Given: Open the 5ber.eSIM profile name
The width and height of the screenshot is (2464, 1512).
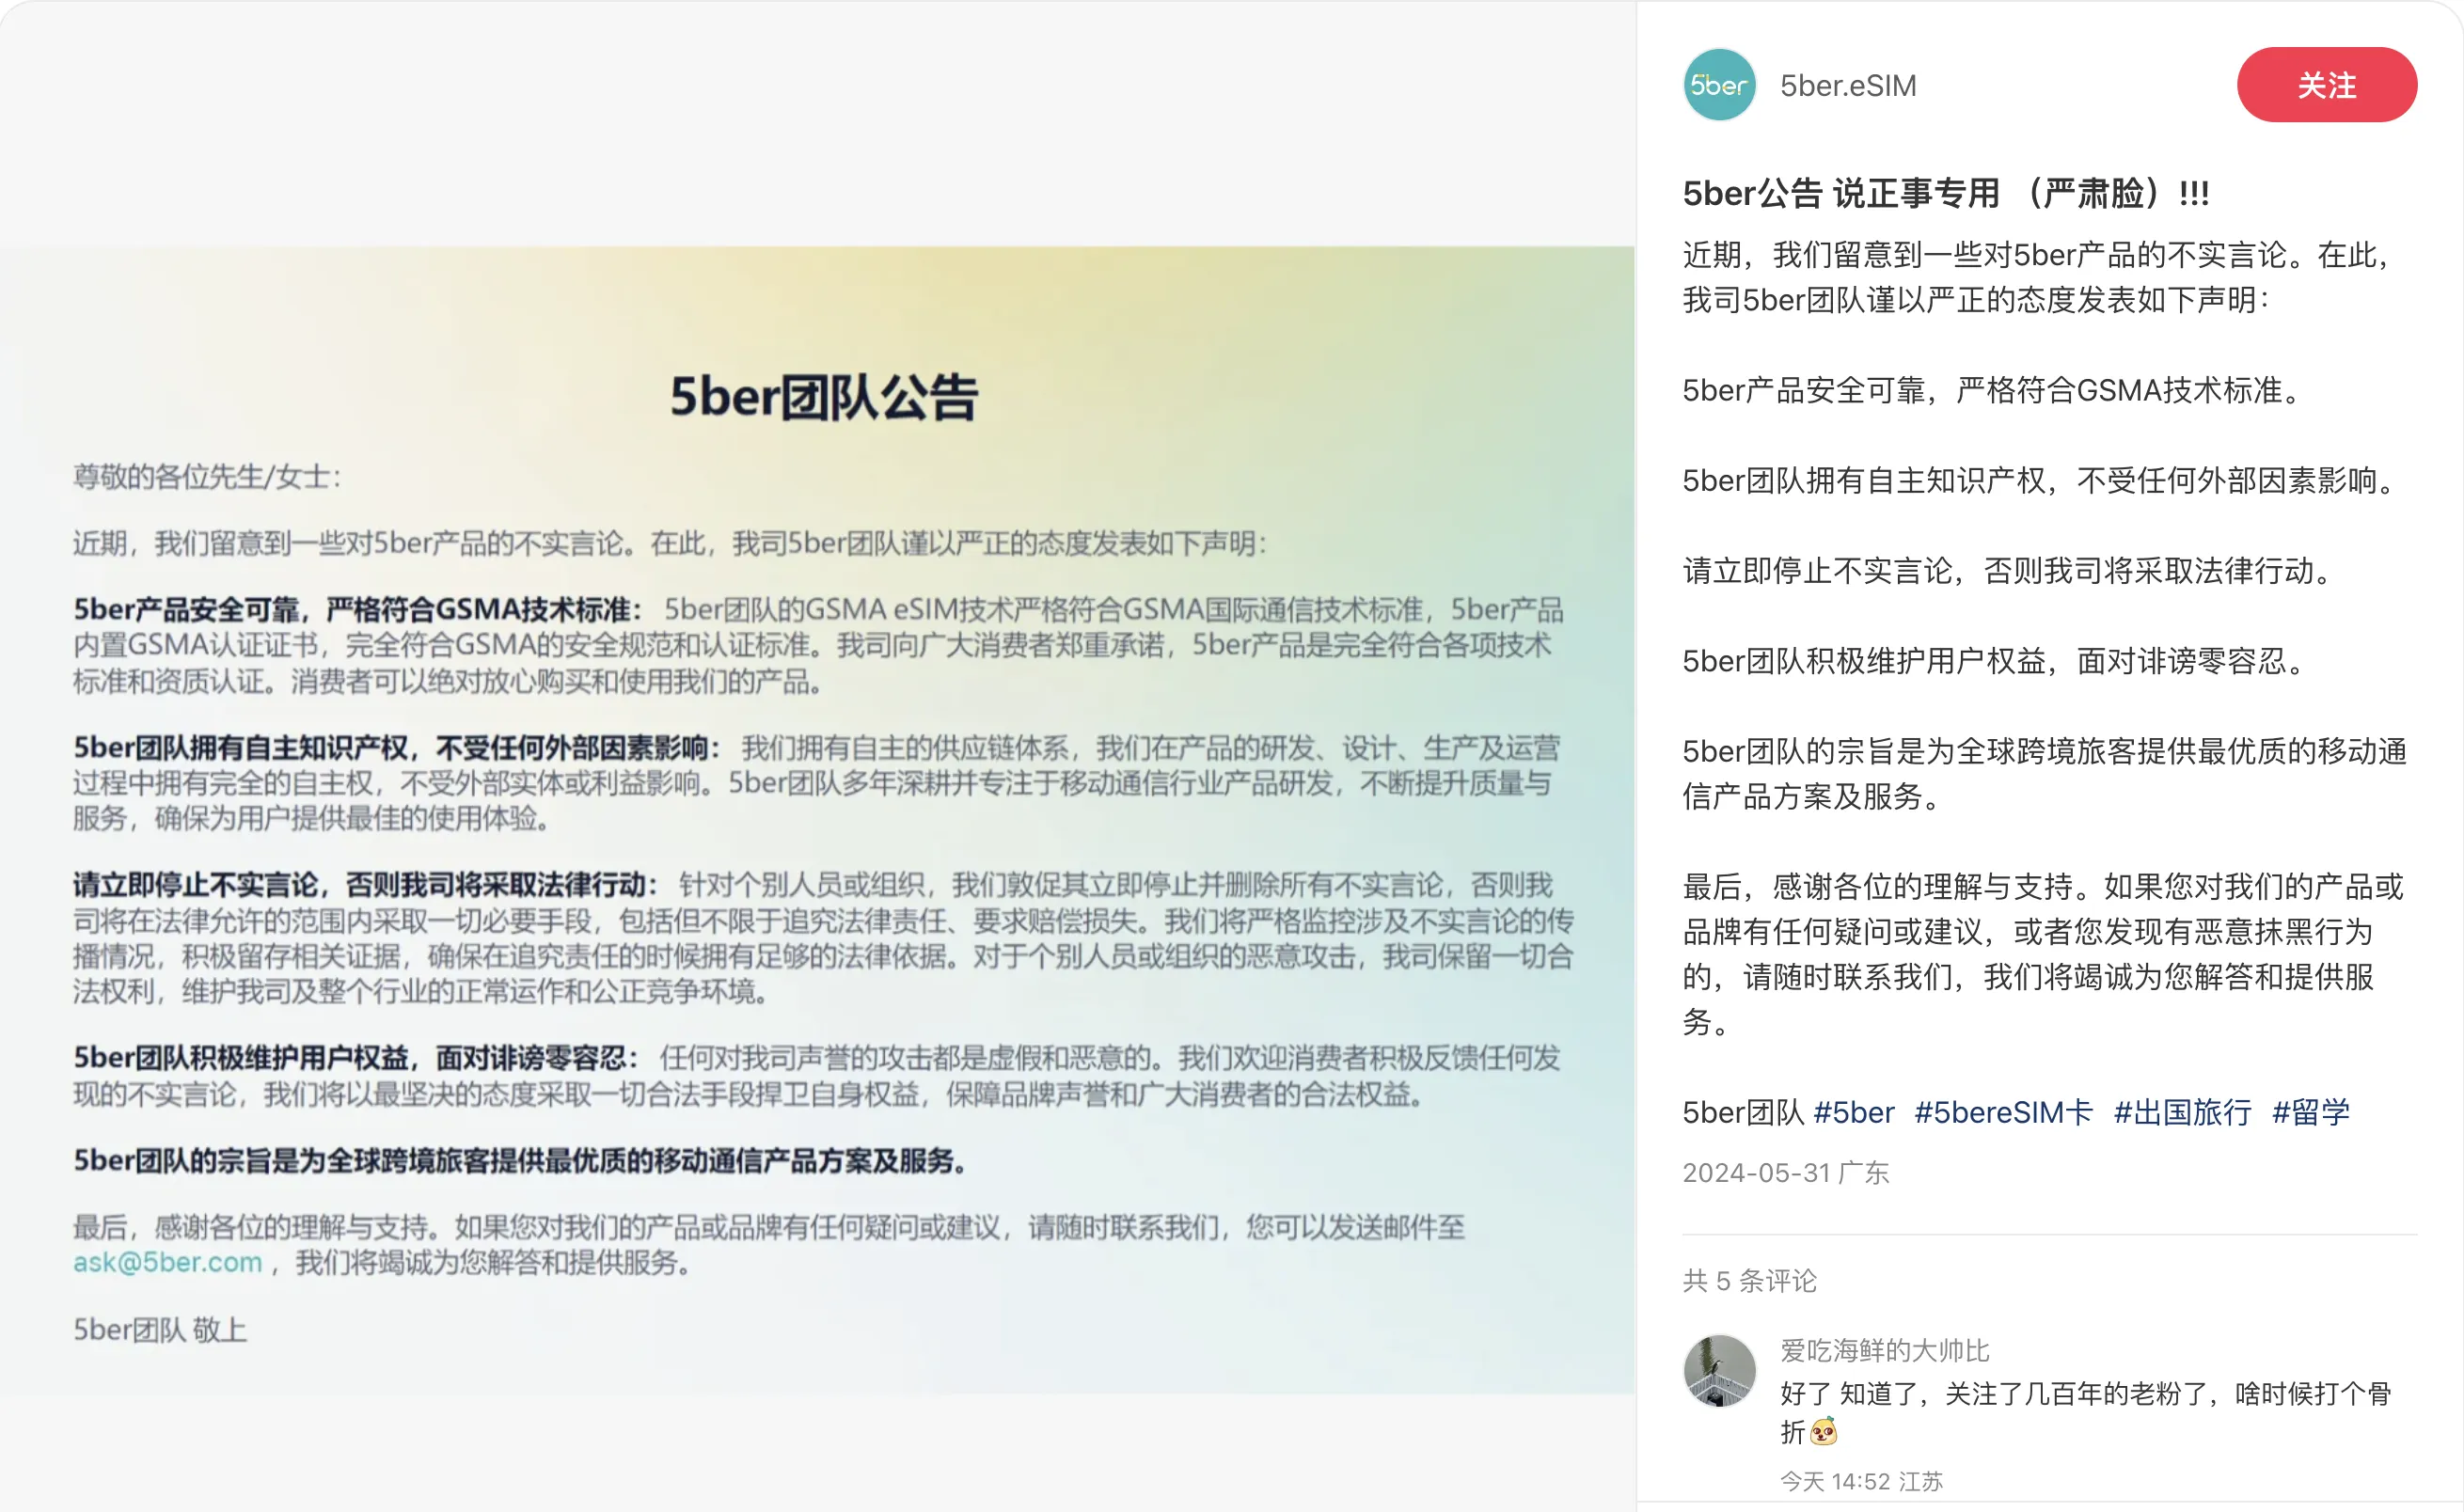Looking at the screenshot, I should coord(1848,86).
